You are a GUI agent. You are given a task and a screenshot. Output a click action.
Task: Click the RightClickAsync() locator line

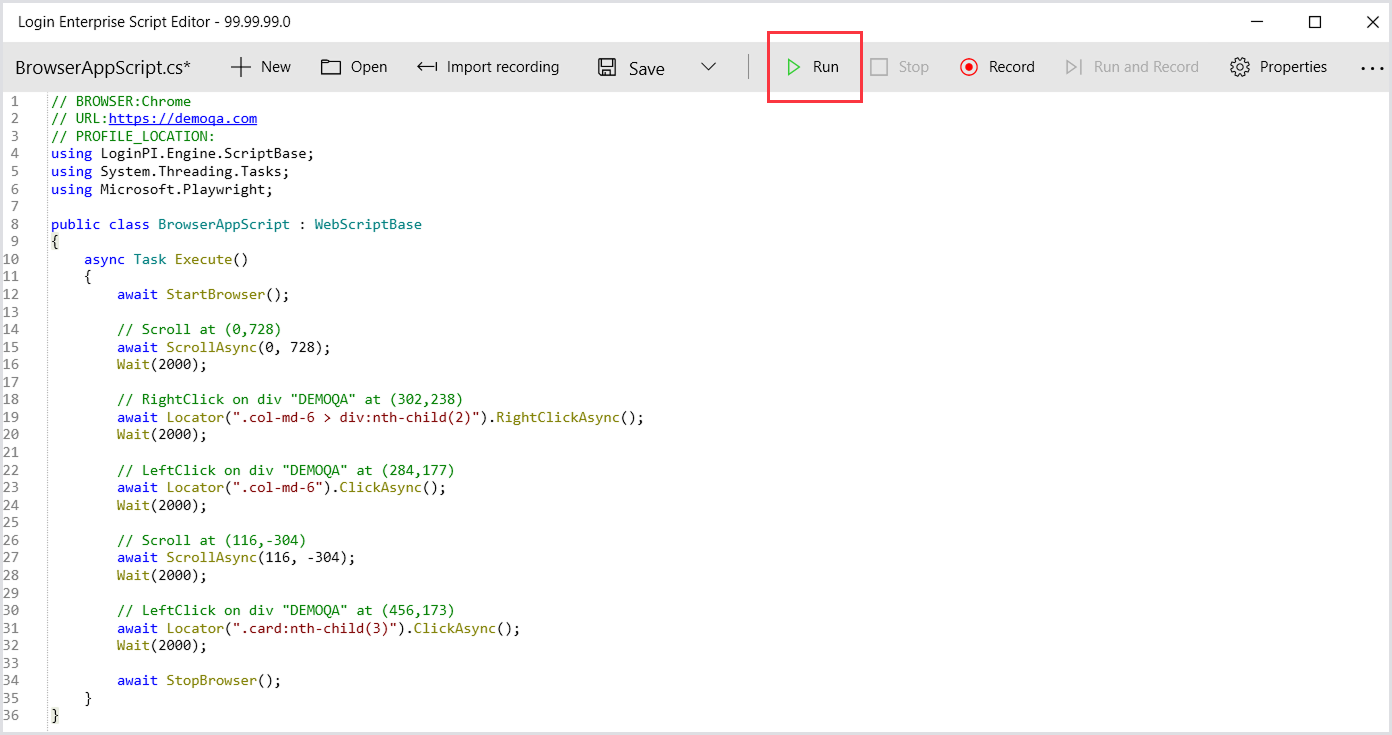(x=380, y=417)
